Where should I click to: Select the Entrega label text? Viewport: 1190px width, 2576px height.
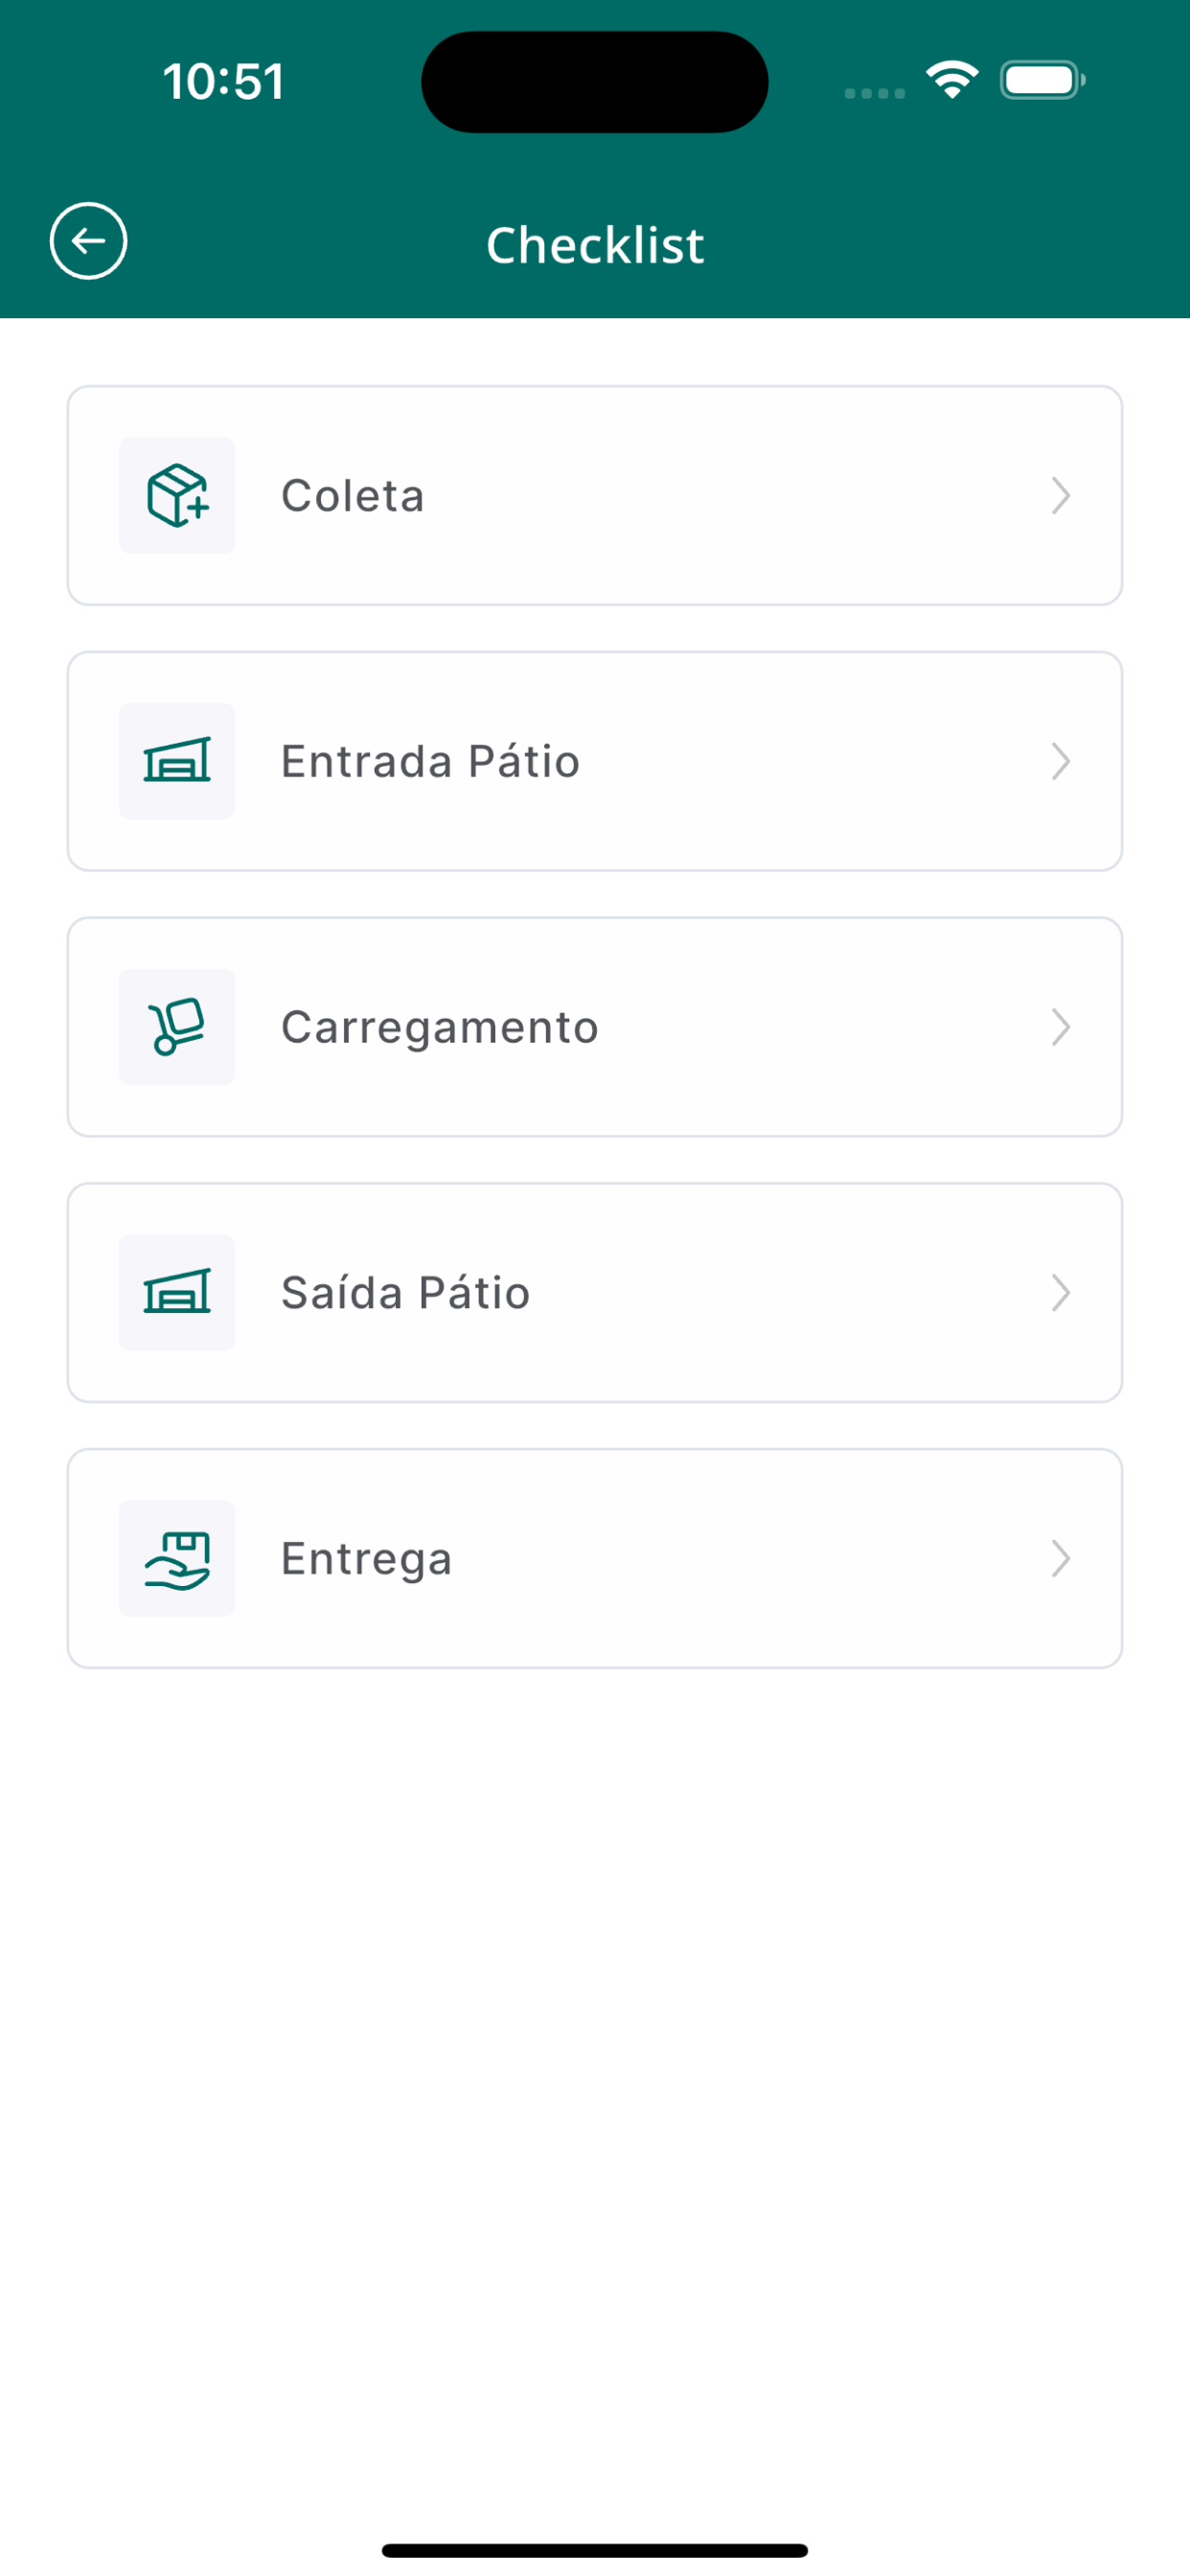(367, 1560)
